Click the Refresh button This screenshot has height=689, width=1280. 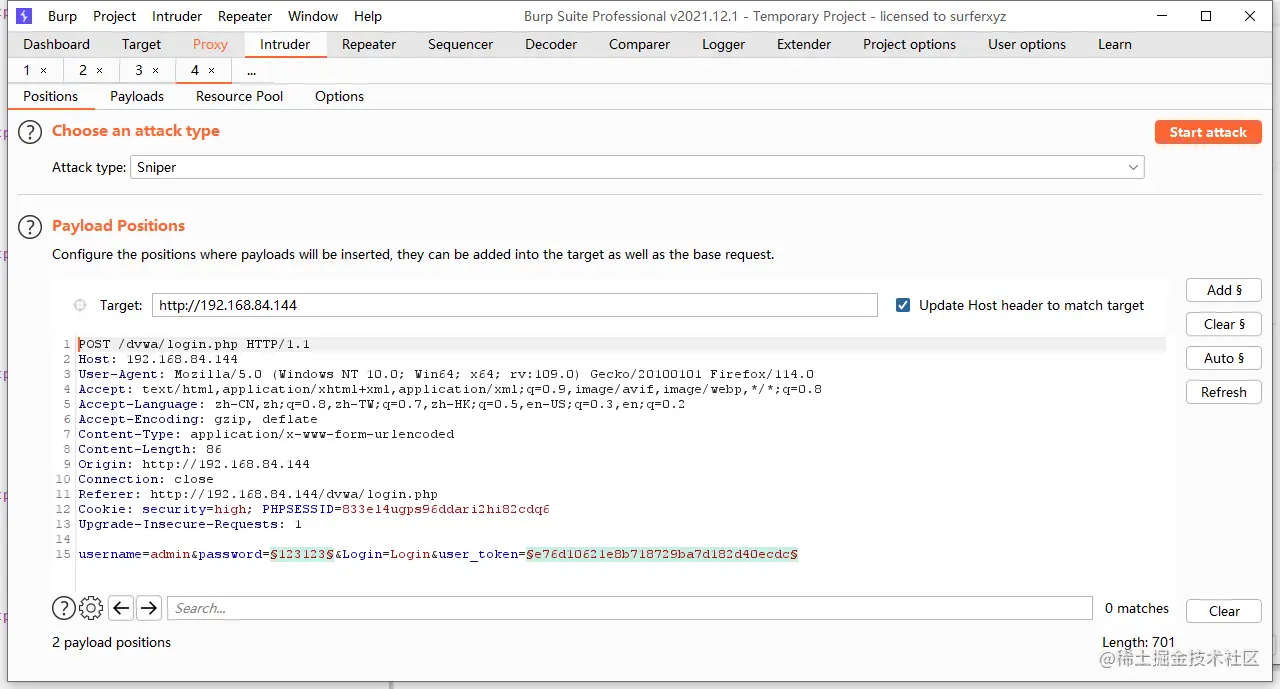point(1224,392)
